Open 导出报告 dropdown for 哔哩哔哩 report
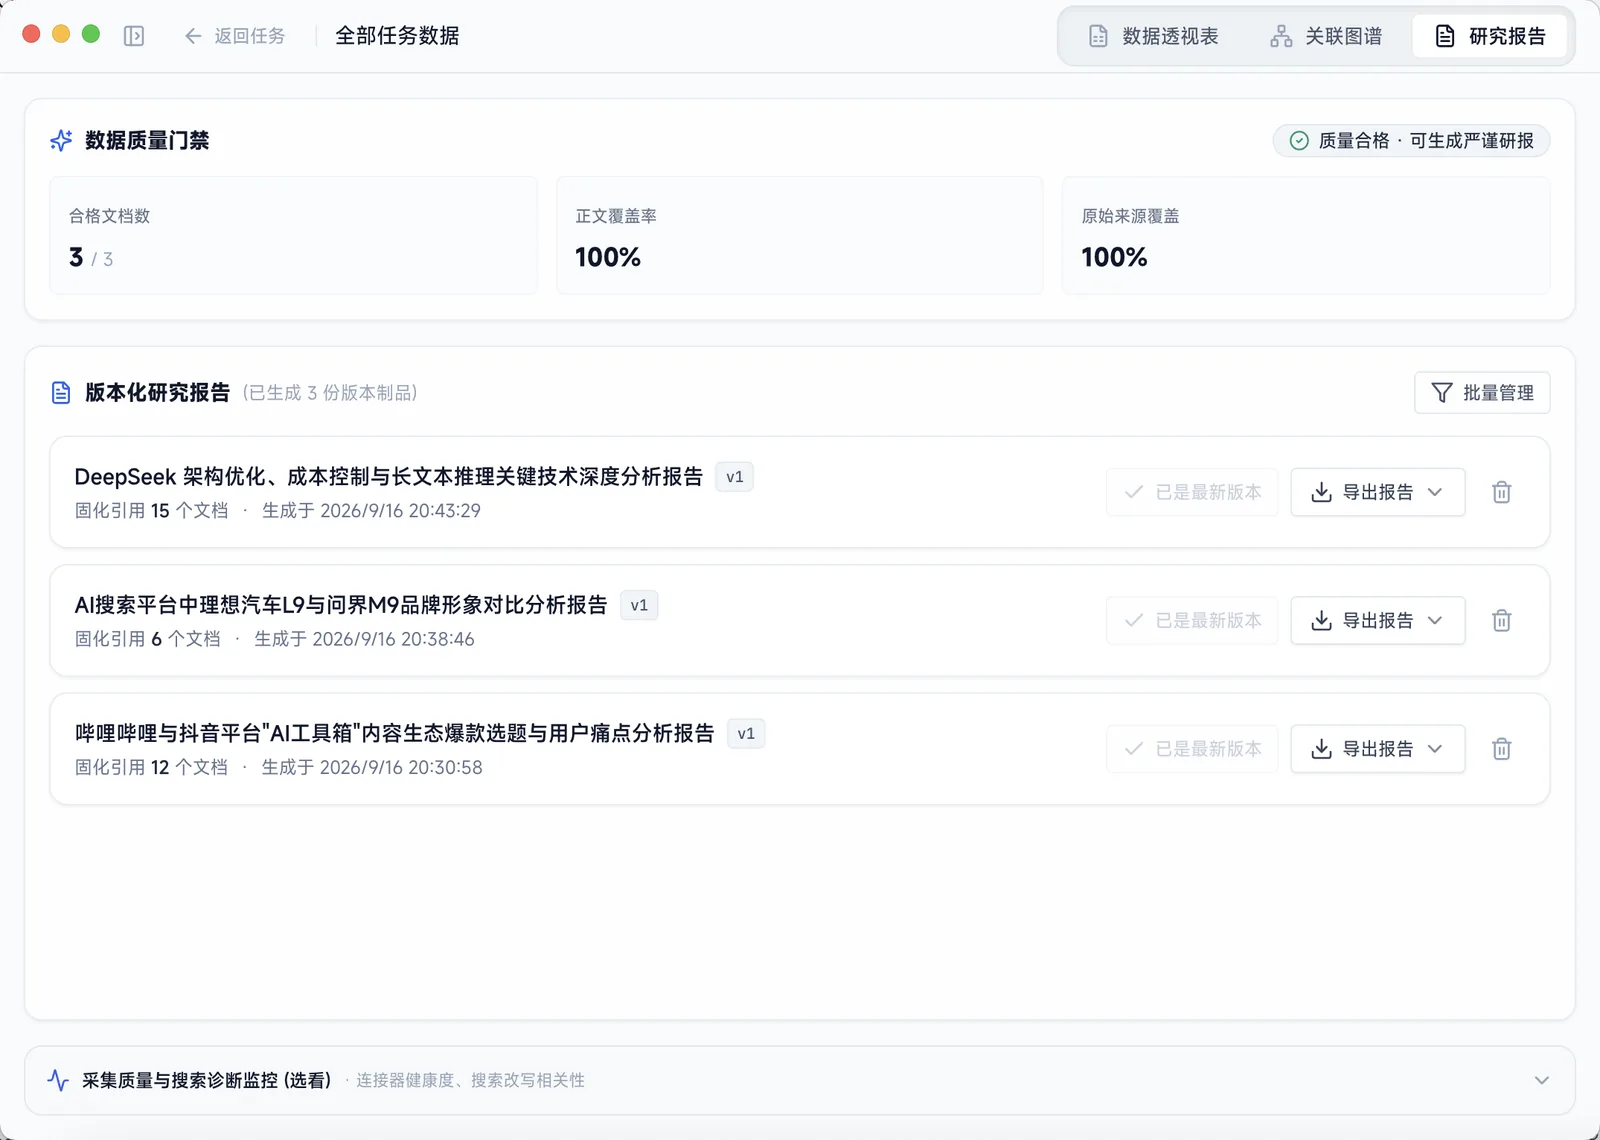 coord(1378,749)
